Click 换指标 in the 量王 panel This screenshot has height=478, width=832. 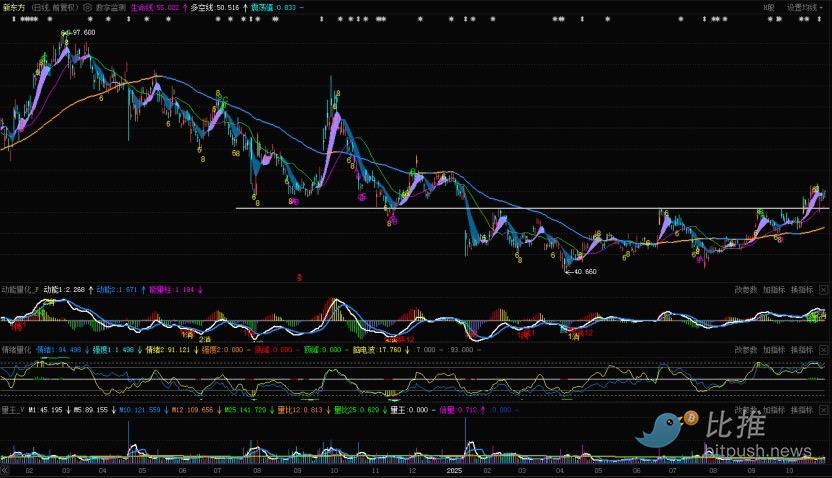[802, 410]
